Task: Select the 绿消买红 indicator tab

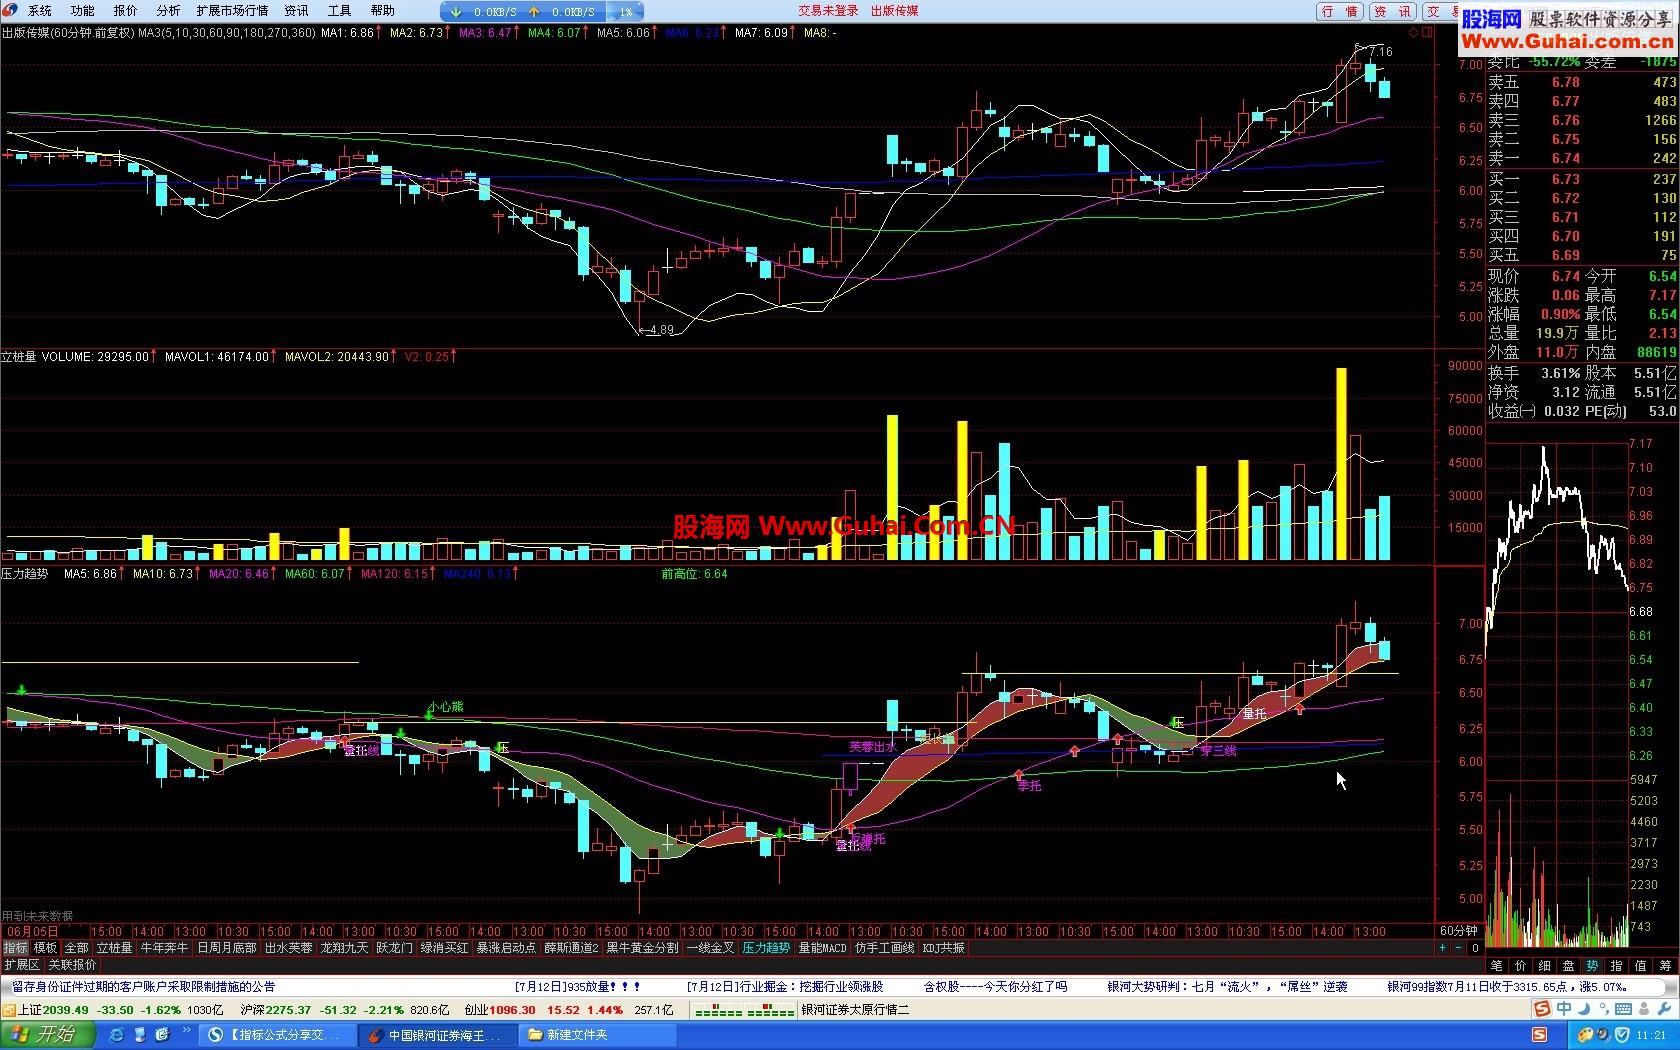Action: click(x=444, y=947)
